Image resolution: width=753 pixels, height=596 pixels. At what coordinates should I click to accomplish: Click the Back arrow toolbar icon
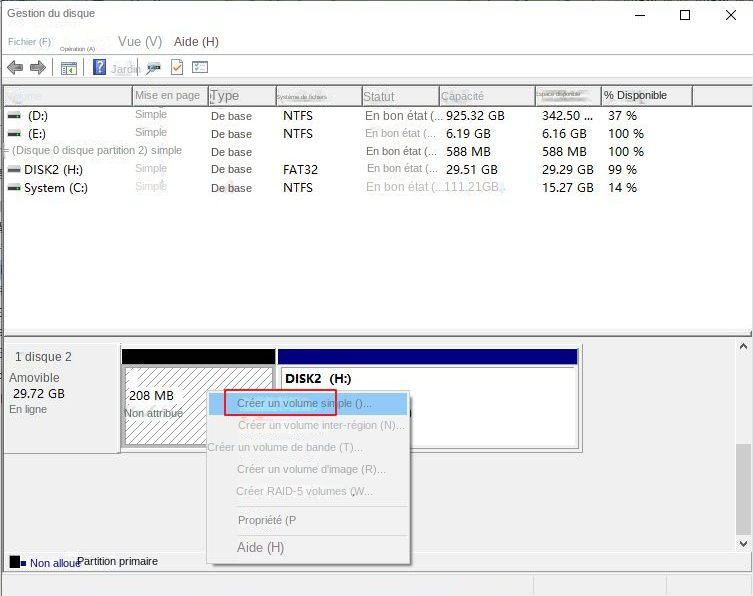click(x=15, y=67)
